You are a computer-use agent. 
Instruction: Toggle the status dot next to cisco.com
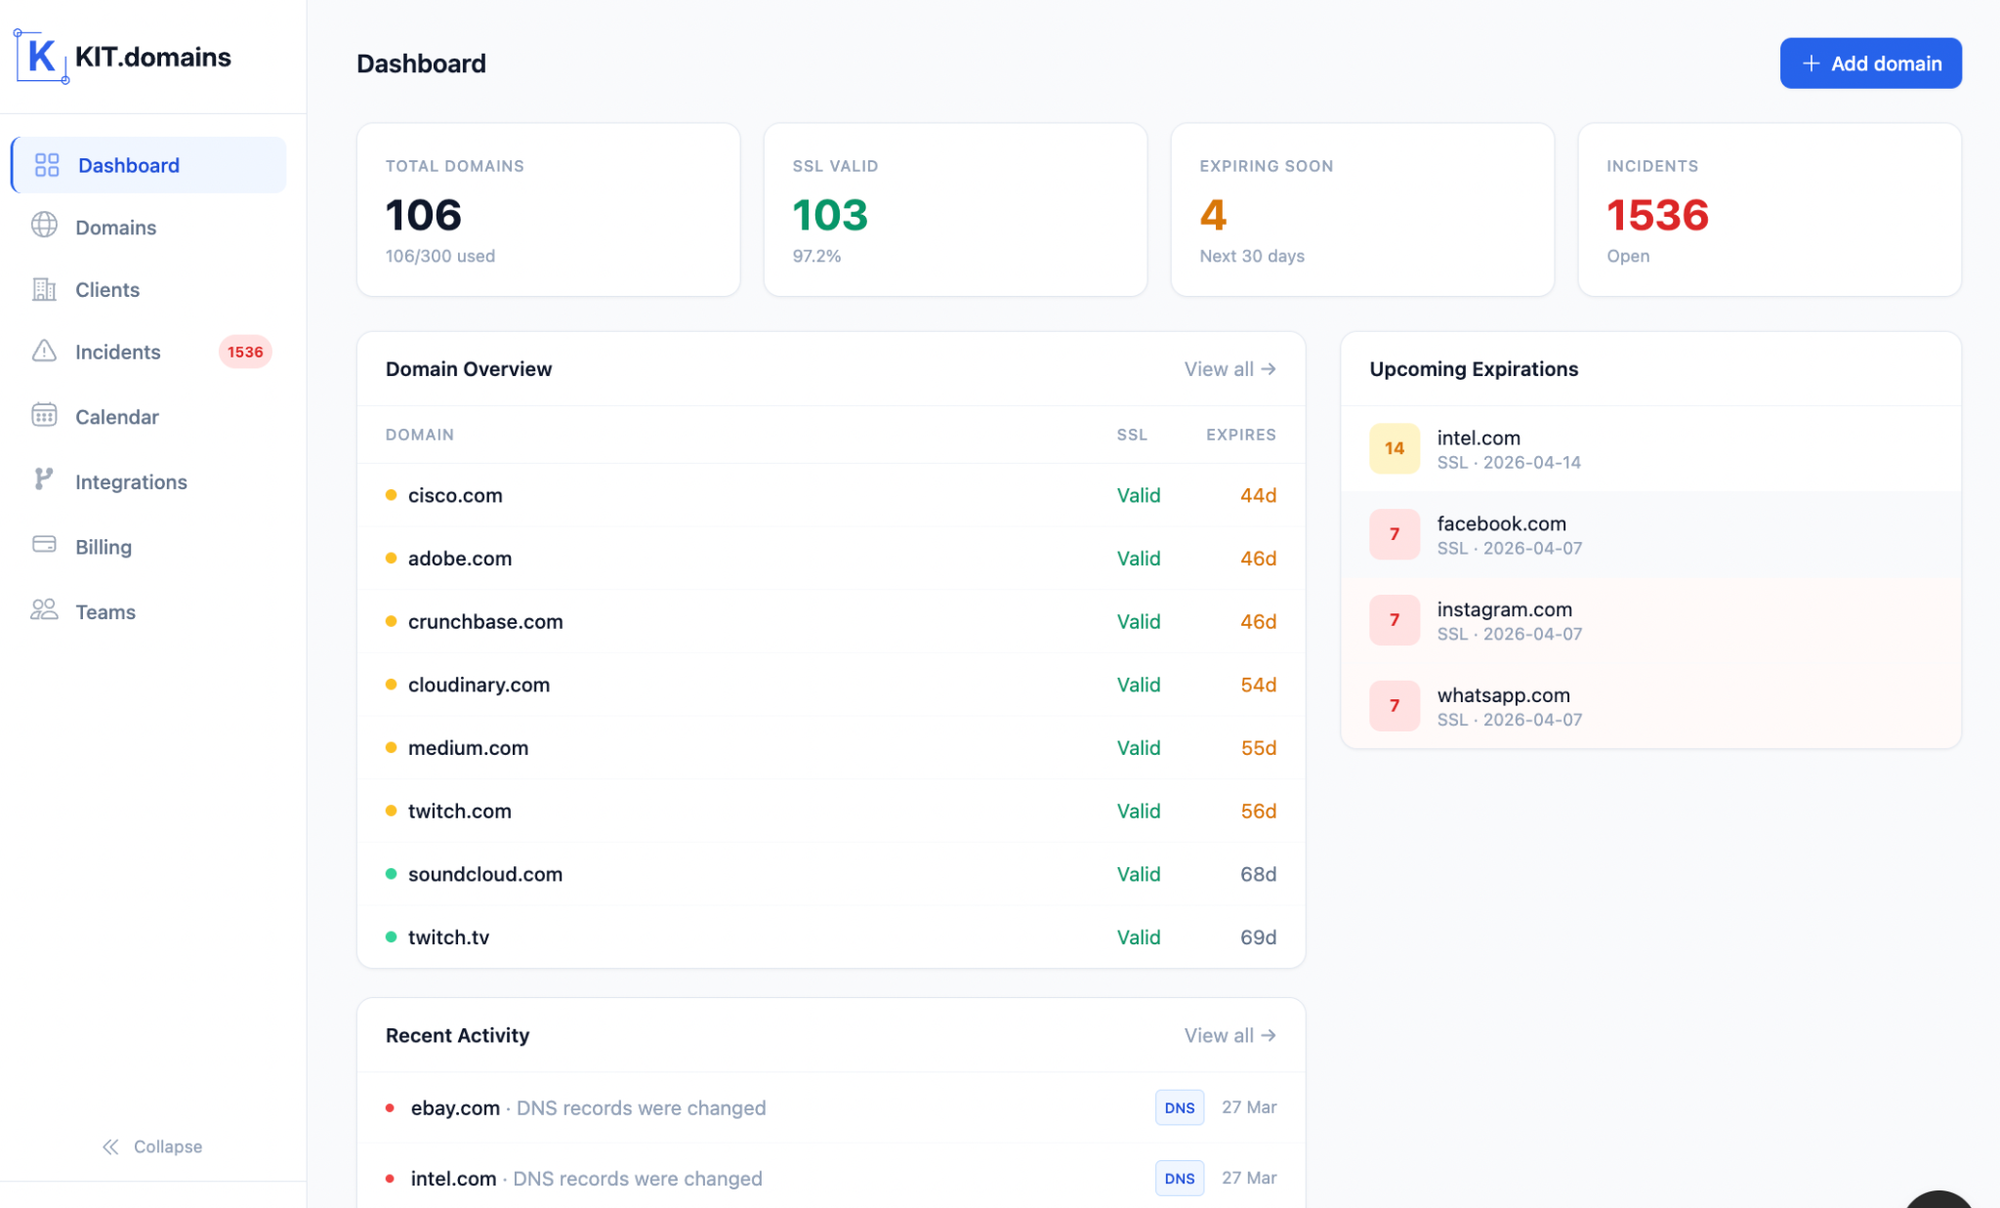(x=390, y=495)
